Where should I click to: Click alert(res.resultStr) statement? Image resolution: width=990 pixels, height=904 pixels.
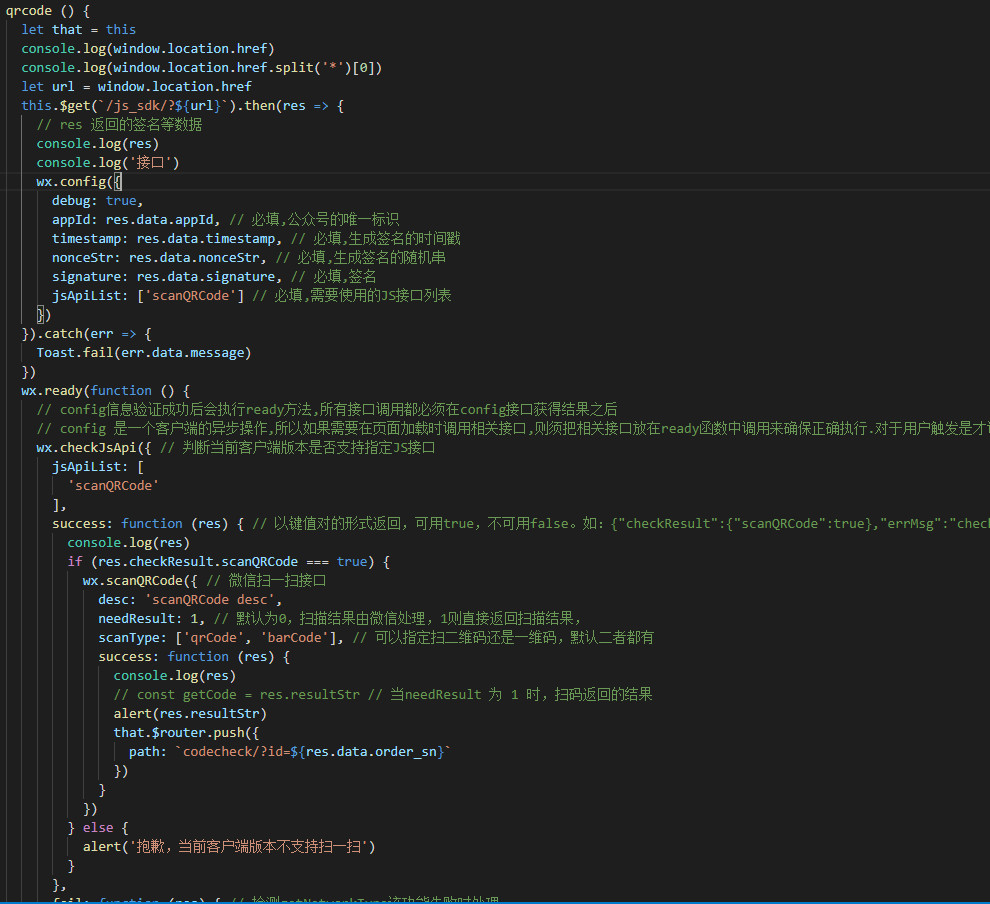[190, 713]
